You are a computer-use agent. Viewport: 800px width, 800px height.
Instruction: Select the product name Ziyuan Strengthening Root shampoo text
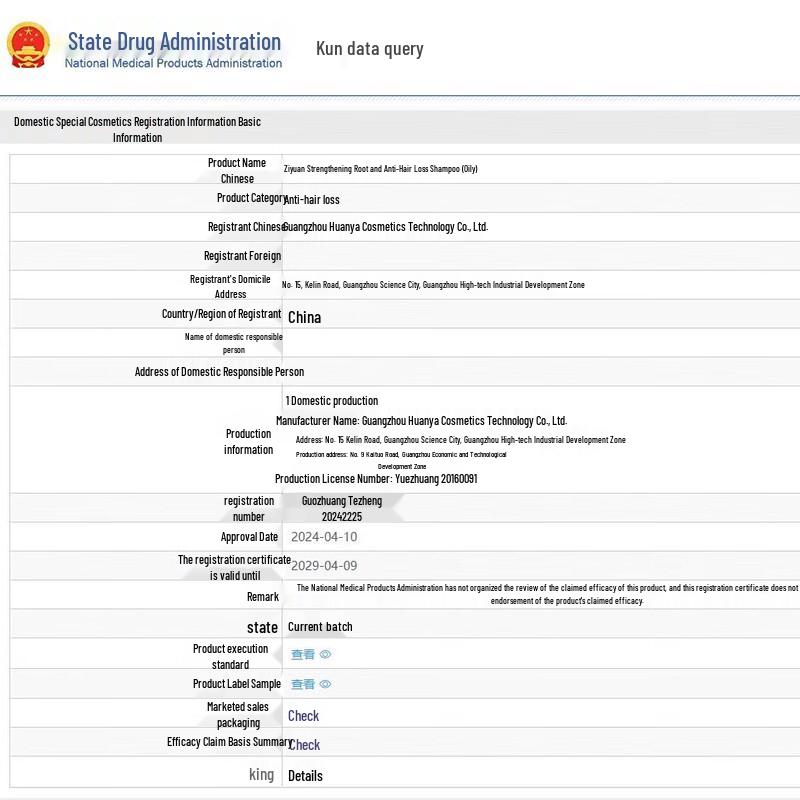tap(381, 169)
